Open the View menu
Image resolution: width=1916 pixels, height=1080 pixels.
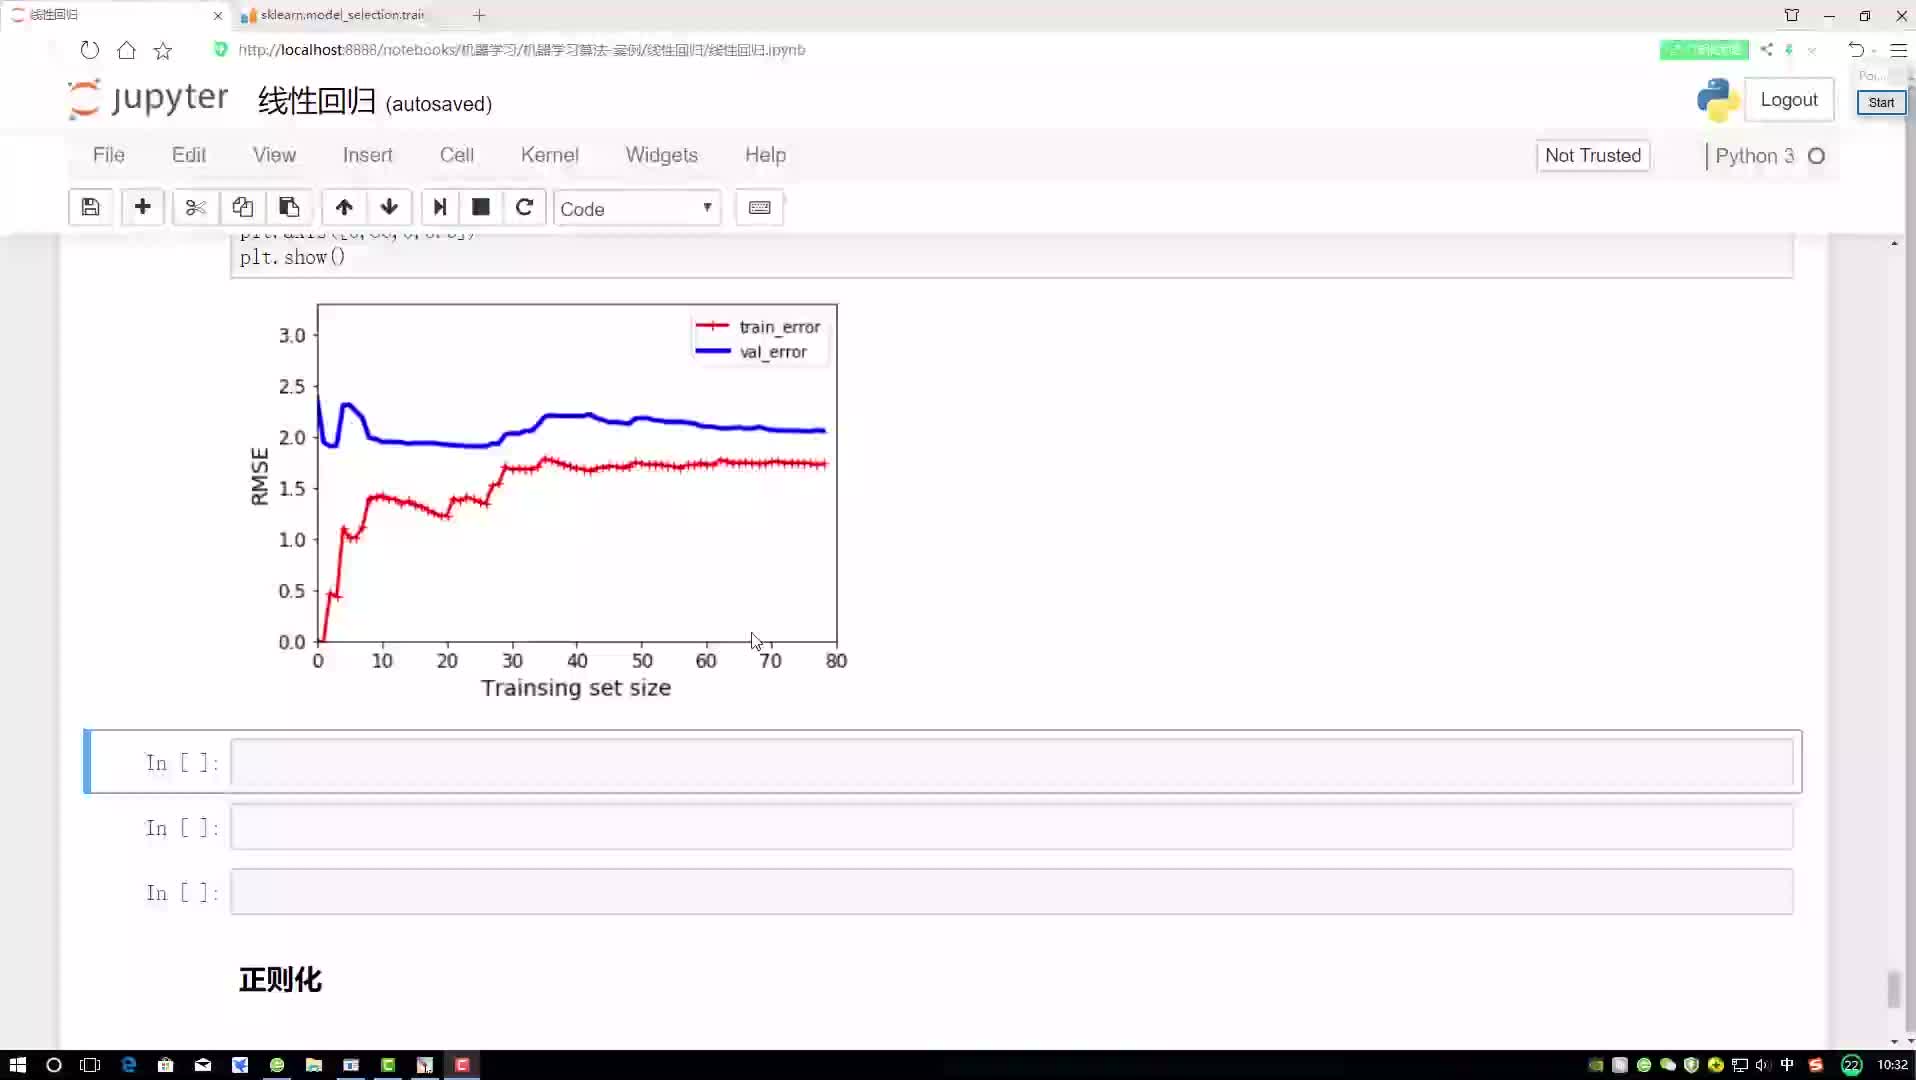point(274,155)
